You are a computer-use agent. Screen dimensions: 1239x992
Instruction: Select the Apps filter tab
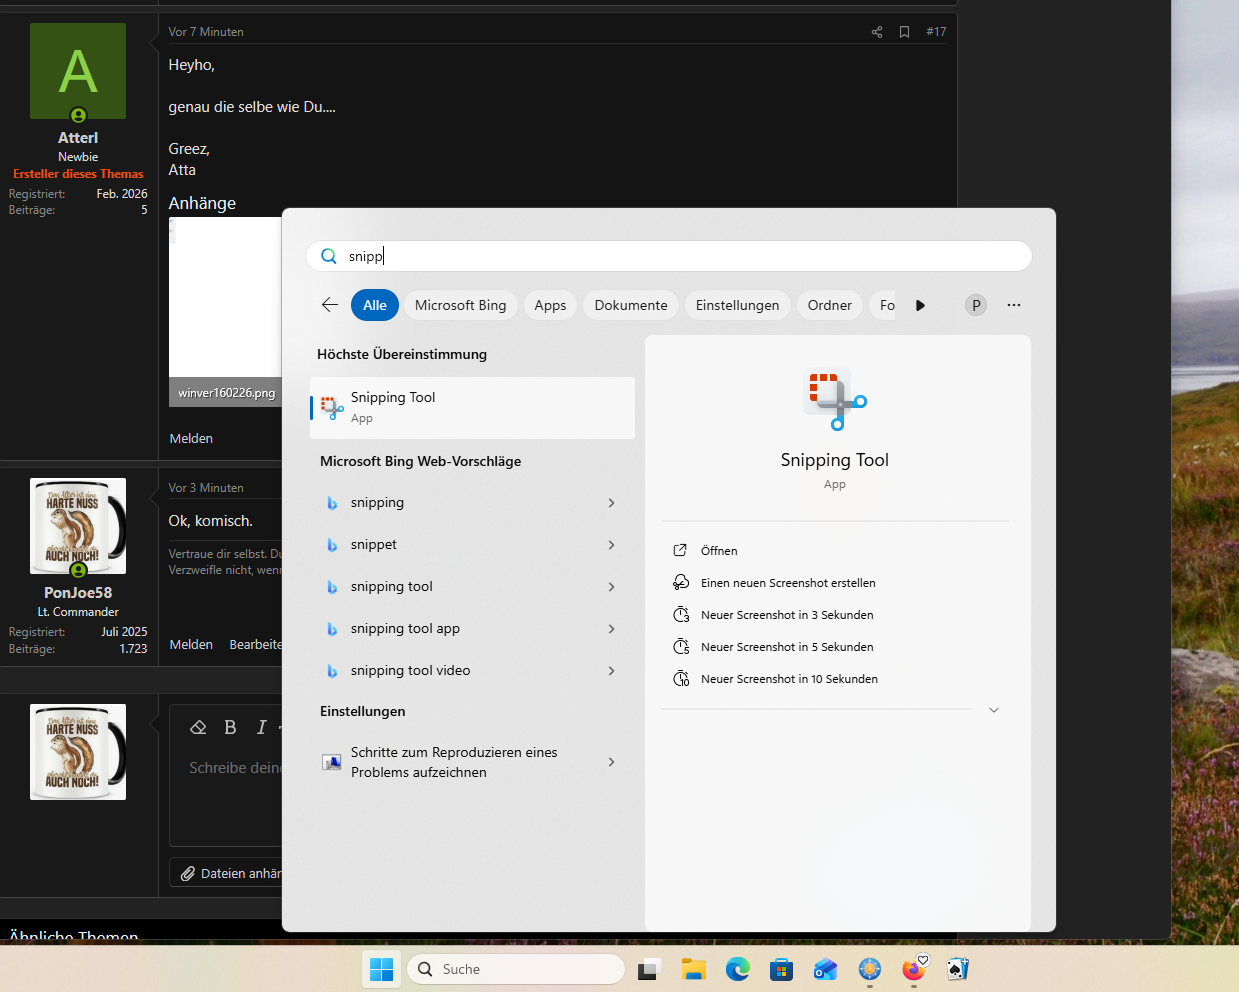tap(550, 305)
